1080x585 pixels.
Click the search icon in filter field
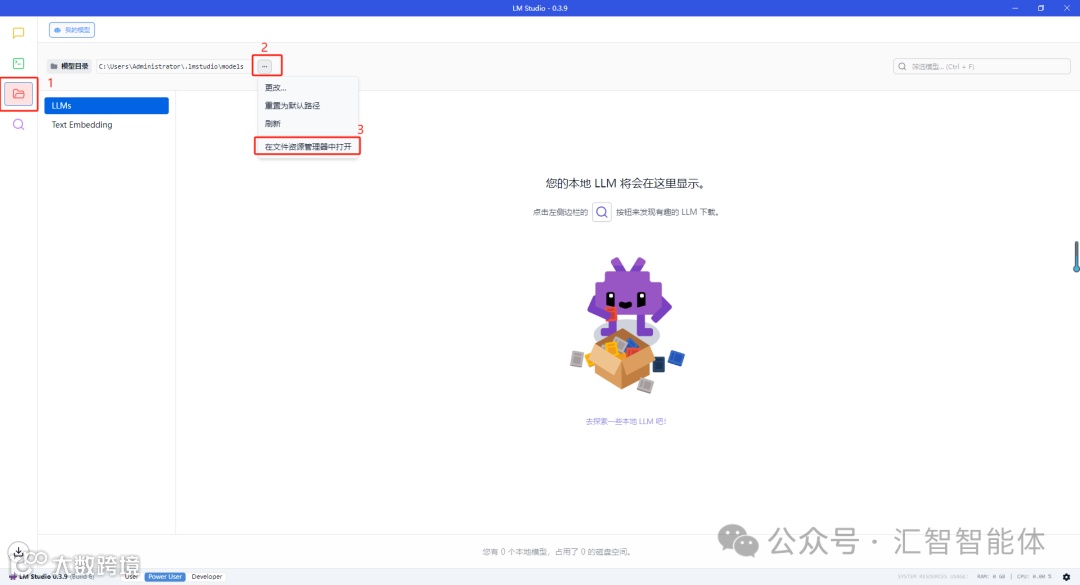click(x=902, y=66)
